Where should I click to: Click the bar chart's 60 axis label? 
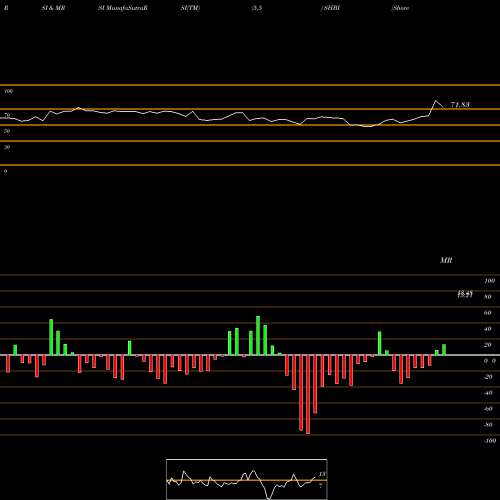pos(488,313)
